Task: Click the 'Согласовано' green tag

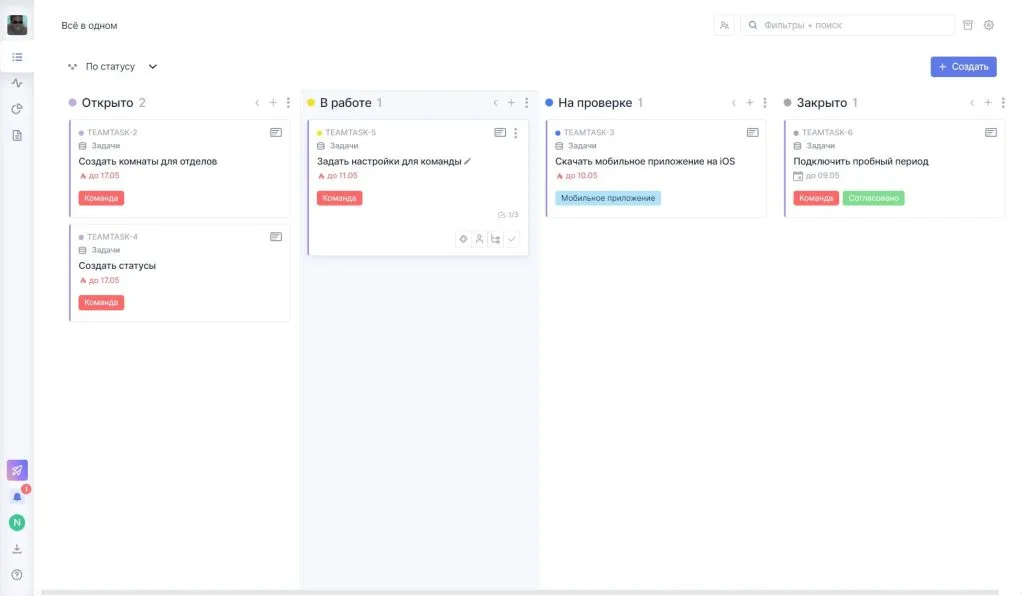Action: pyautogui.click(x=873, y=198)
